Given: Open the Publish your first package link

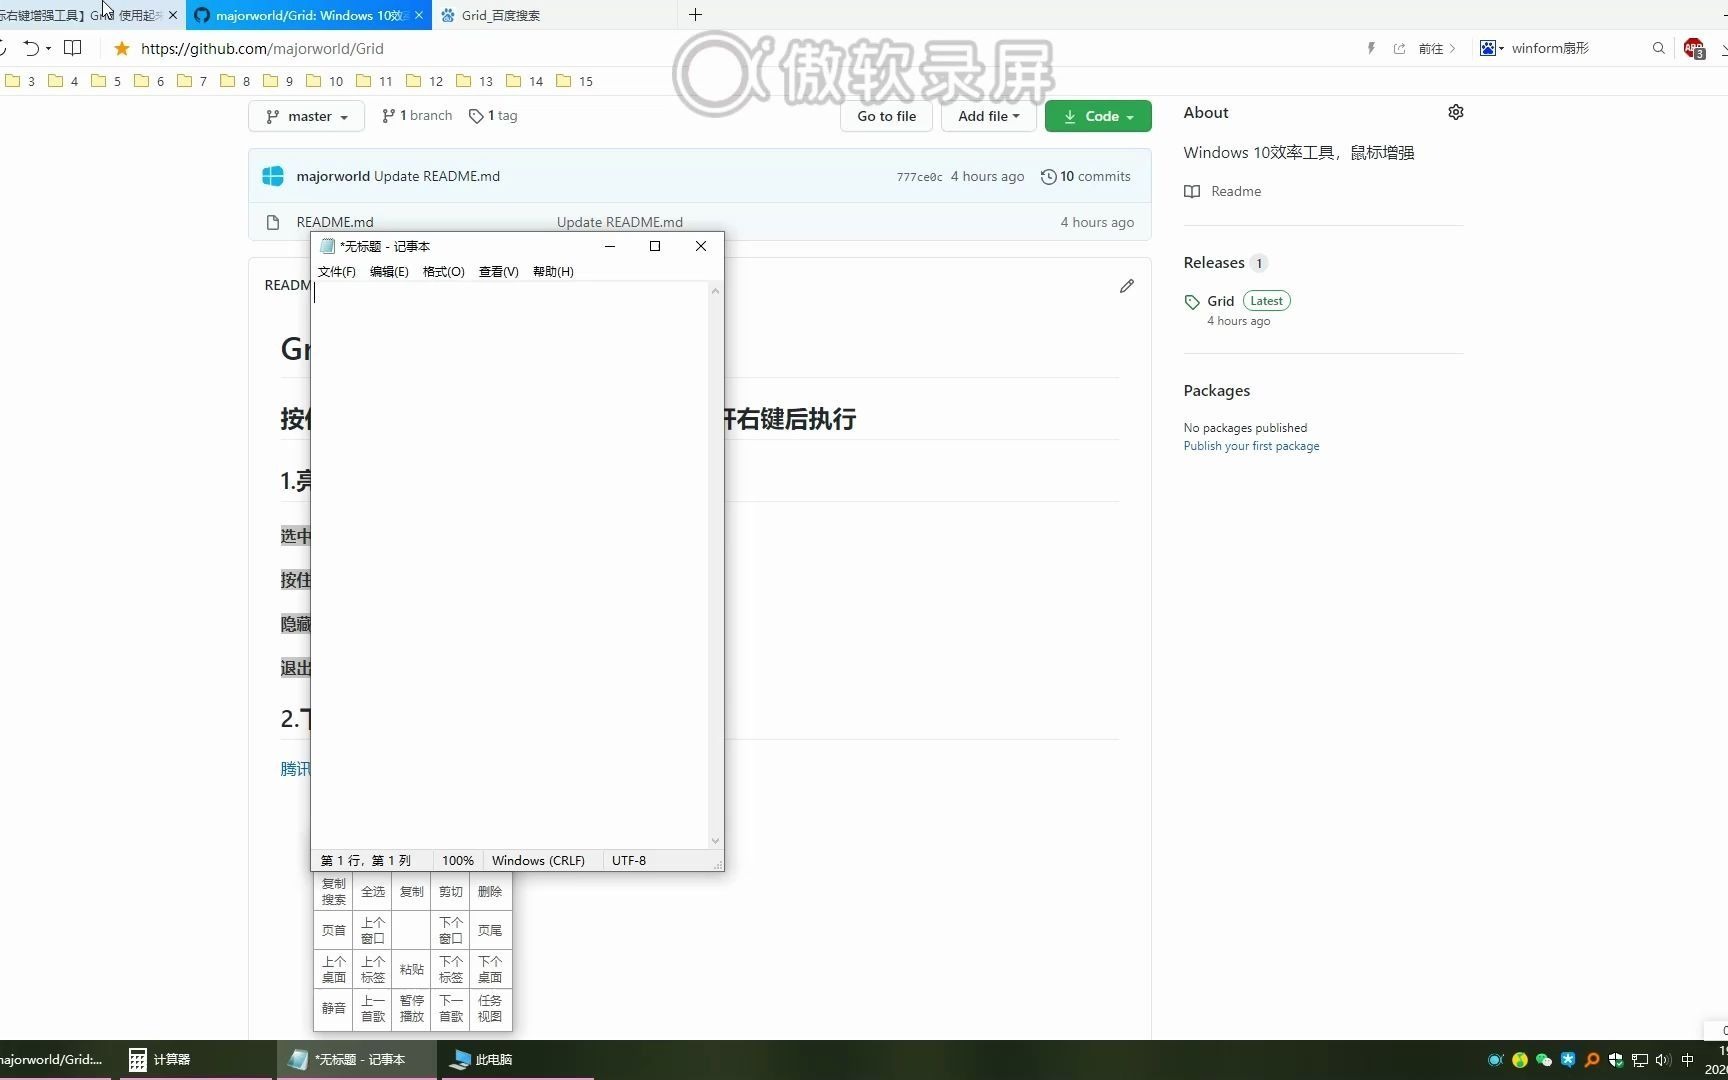Looking at the screenshot, I should pos(1251,446).
